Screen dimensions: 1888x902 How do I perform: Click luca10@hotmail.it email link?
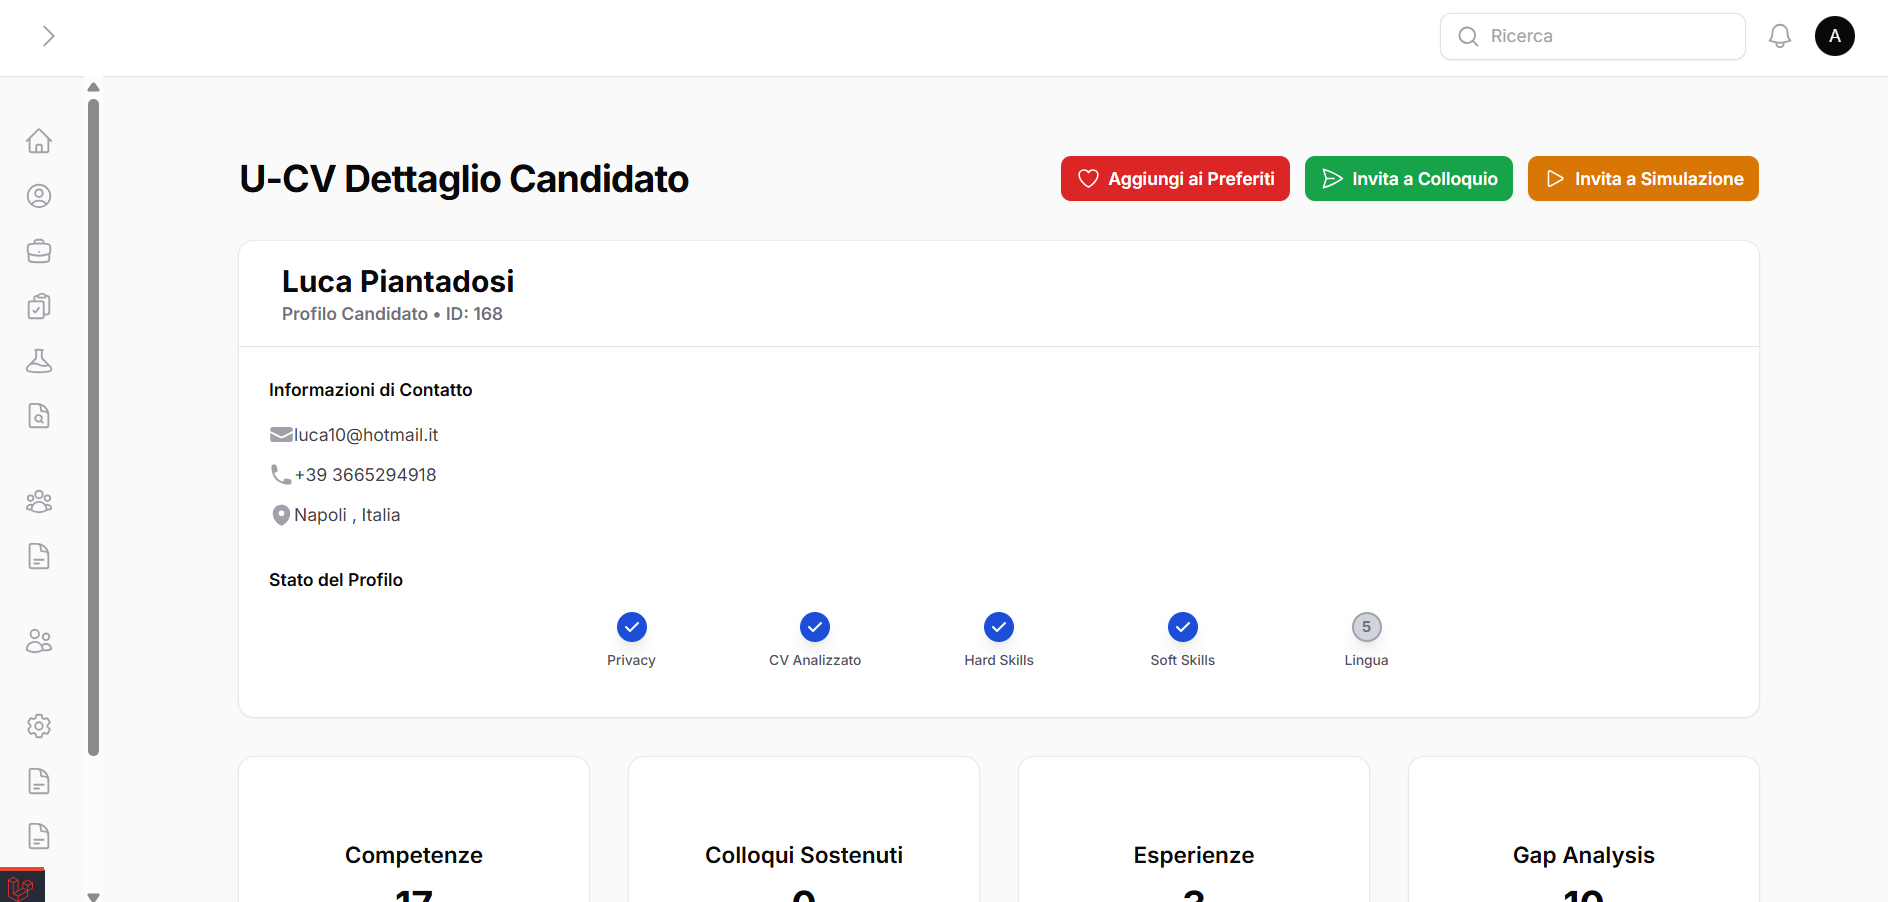click(x=365, y=434)
